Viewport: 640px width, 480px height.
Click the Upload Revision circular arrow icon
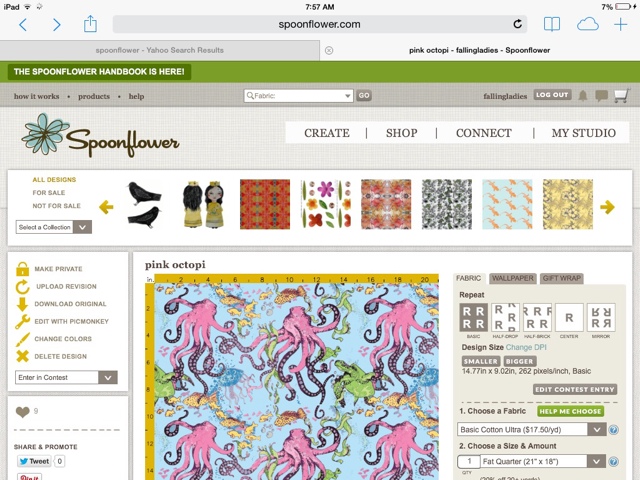(22, 287)
